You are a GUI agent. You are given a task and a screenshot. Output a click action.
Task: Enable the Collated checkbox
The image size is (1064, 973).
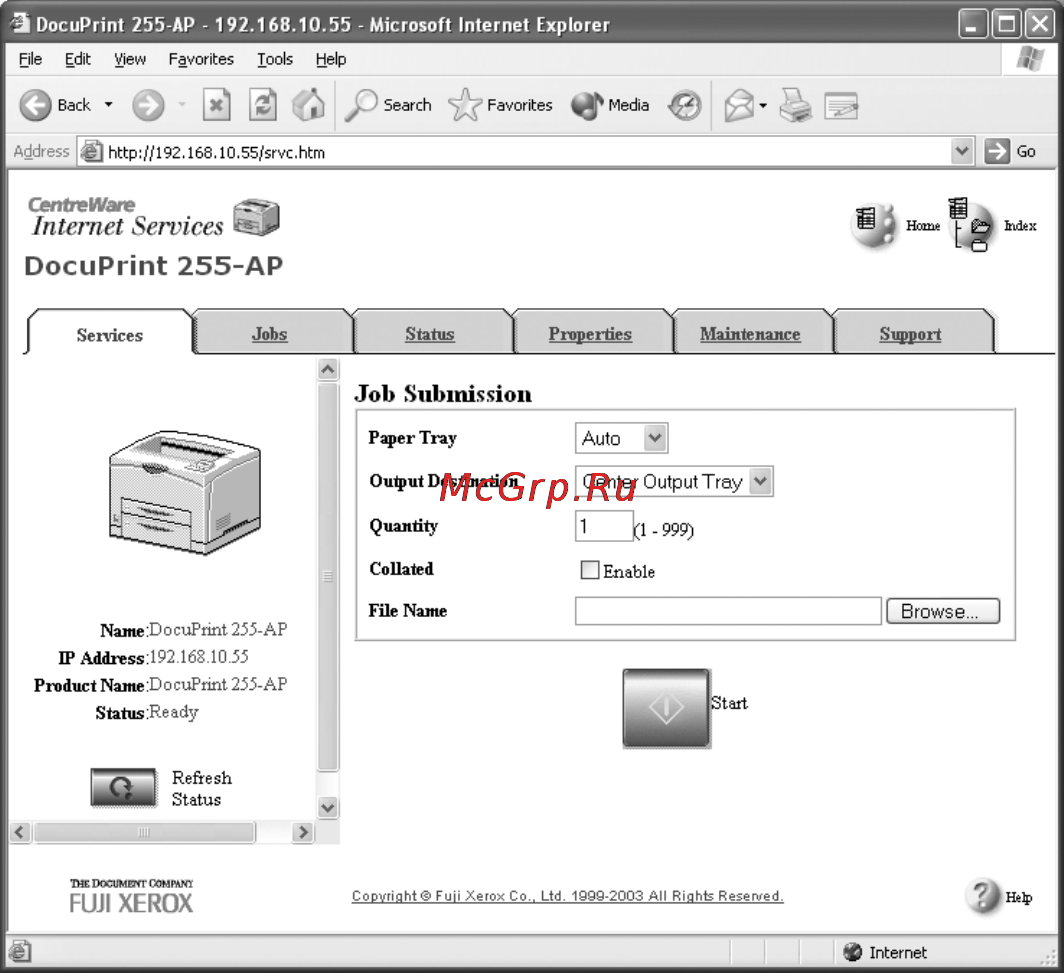590,570
